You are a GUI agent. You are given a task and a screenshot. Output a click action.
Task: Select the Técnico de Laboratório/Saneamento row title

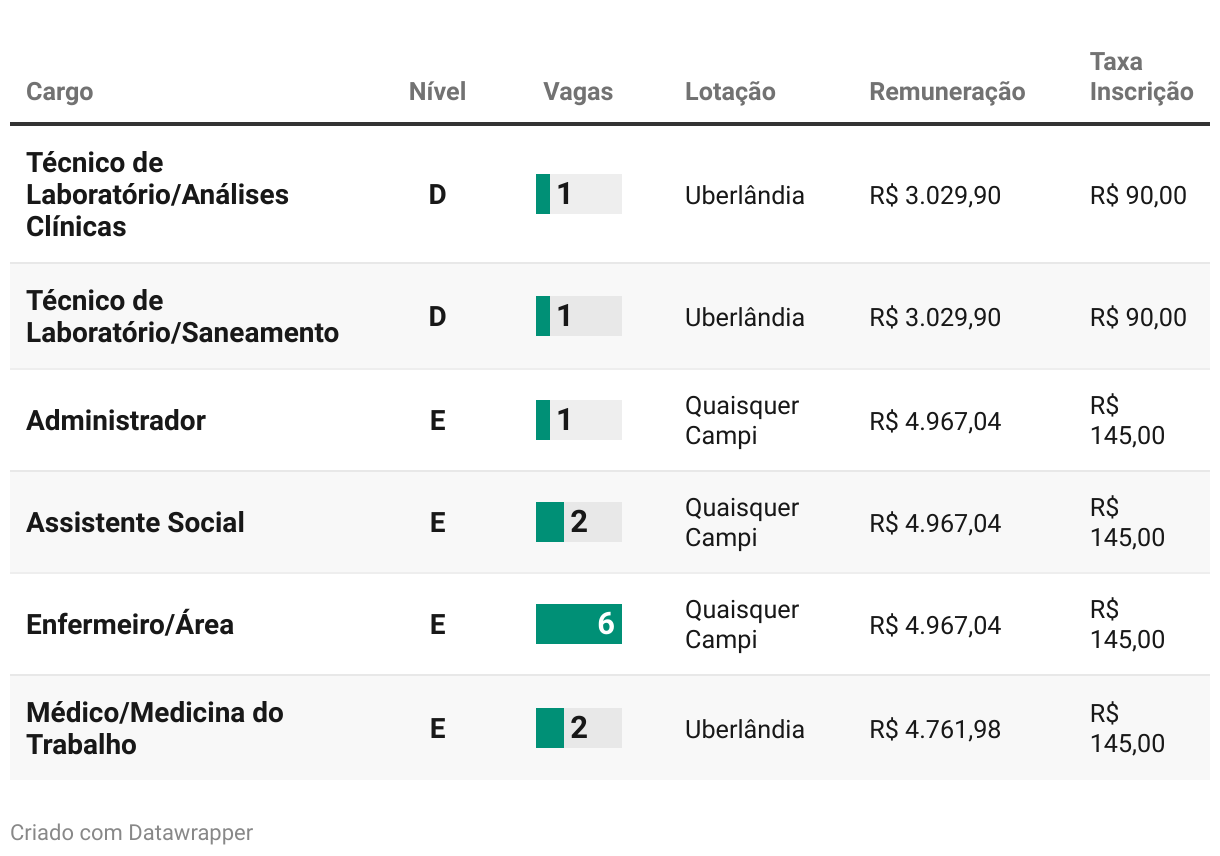pos(182,316)
